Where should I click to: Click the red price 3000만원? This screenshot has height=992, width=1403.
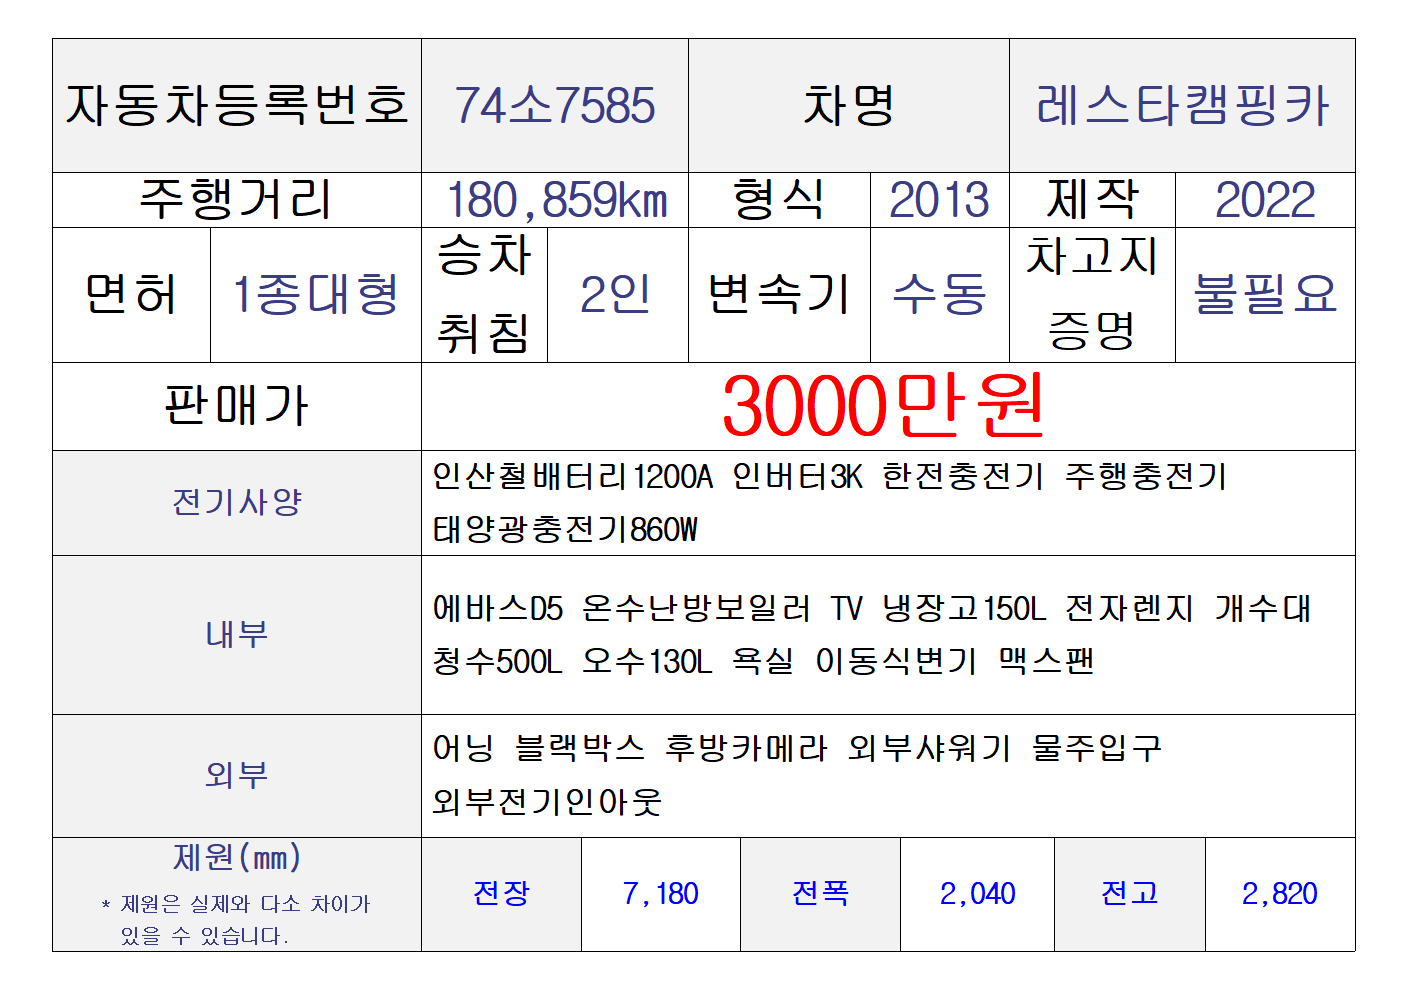(883, 406)
